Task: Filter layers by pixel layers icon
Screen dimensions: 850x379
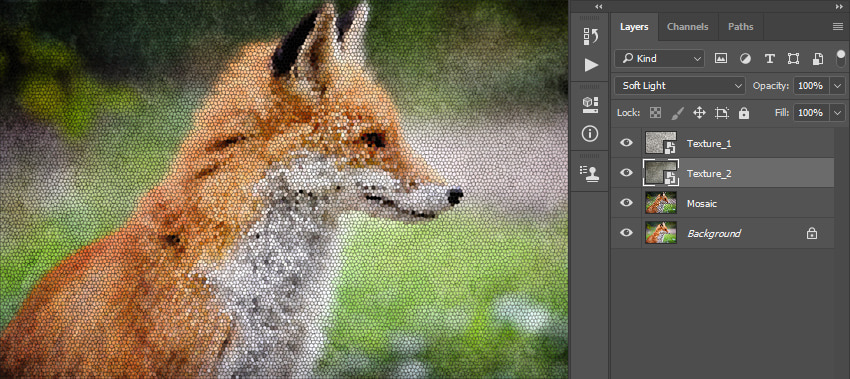Action: tap(720, 58)
